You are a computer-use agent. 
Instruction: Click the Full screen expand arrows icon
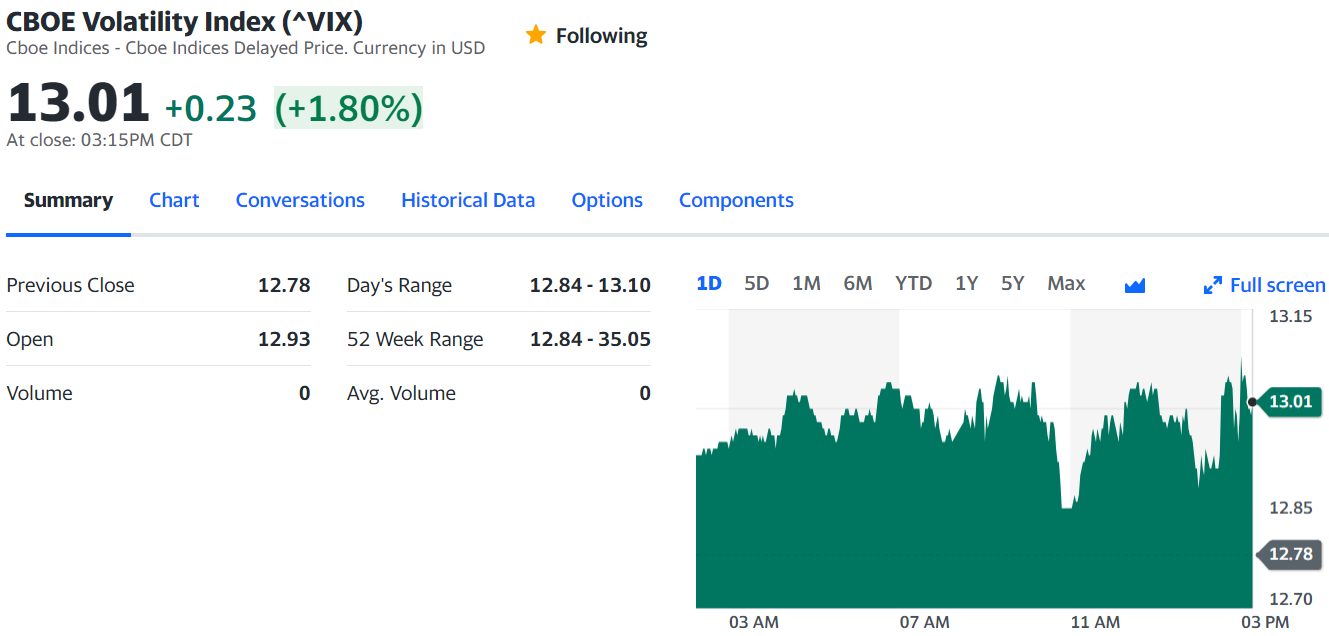1213,286
